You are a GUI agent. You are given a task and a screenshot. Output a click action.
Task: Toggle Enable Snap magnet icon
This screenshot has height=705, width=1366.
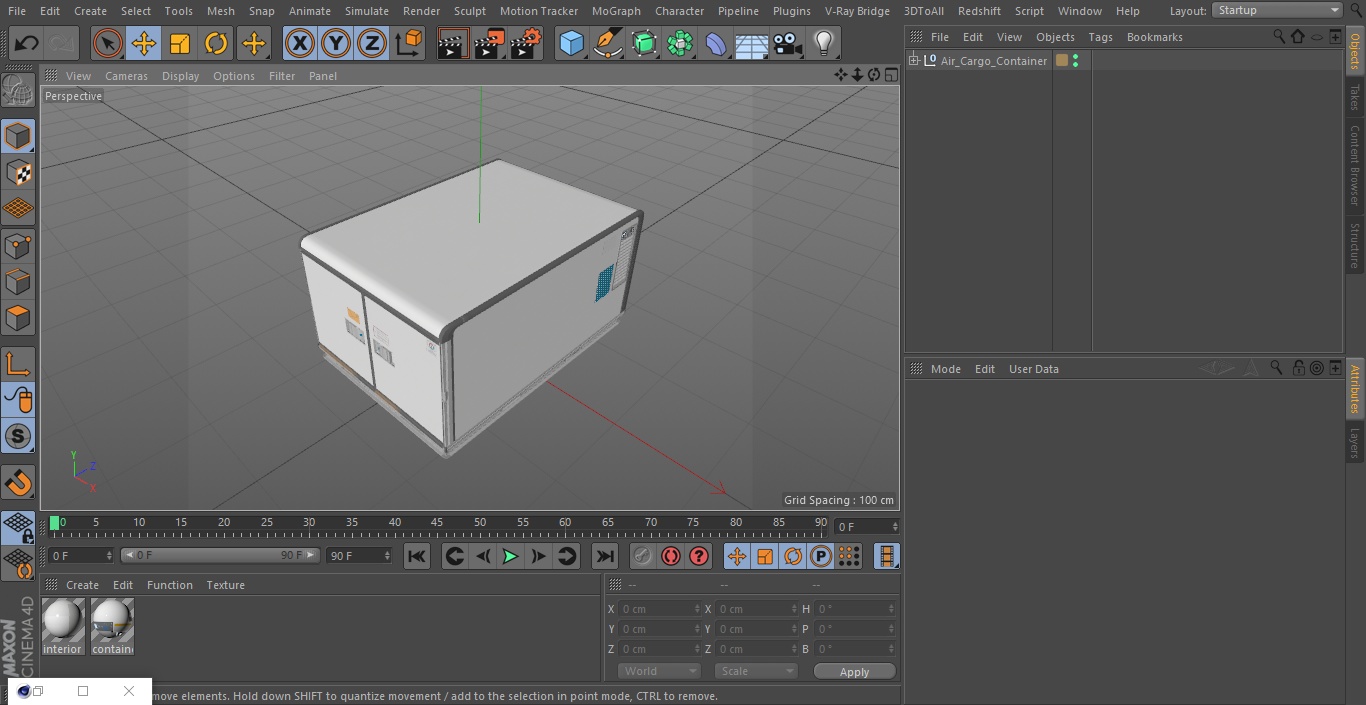coord(18,483)
